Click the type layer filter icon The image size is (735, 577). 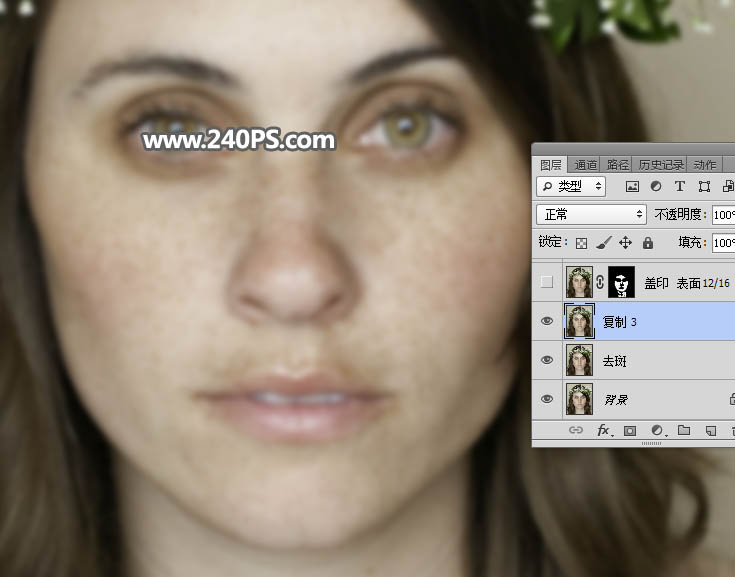pos(680,186)
